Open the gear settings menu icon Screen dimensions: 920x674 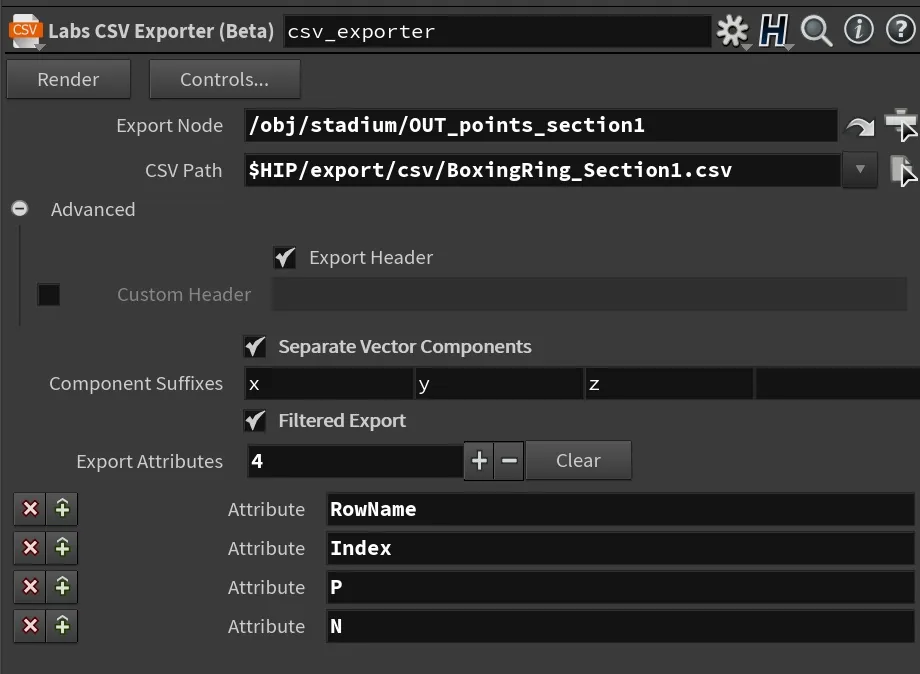(x=732, y=31)
